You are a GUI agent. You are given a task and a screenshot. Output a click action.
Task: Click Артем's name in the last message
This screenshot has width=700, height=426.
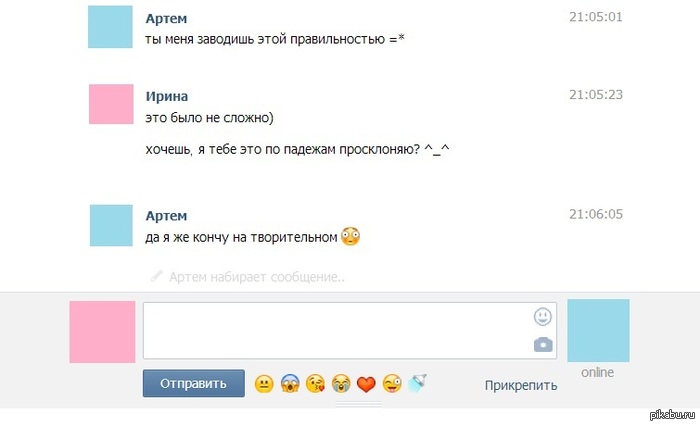(166, 216)
